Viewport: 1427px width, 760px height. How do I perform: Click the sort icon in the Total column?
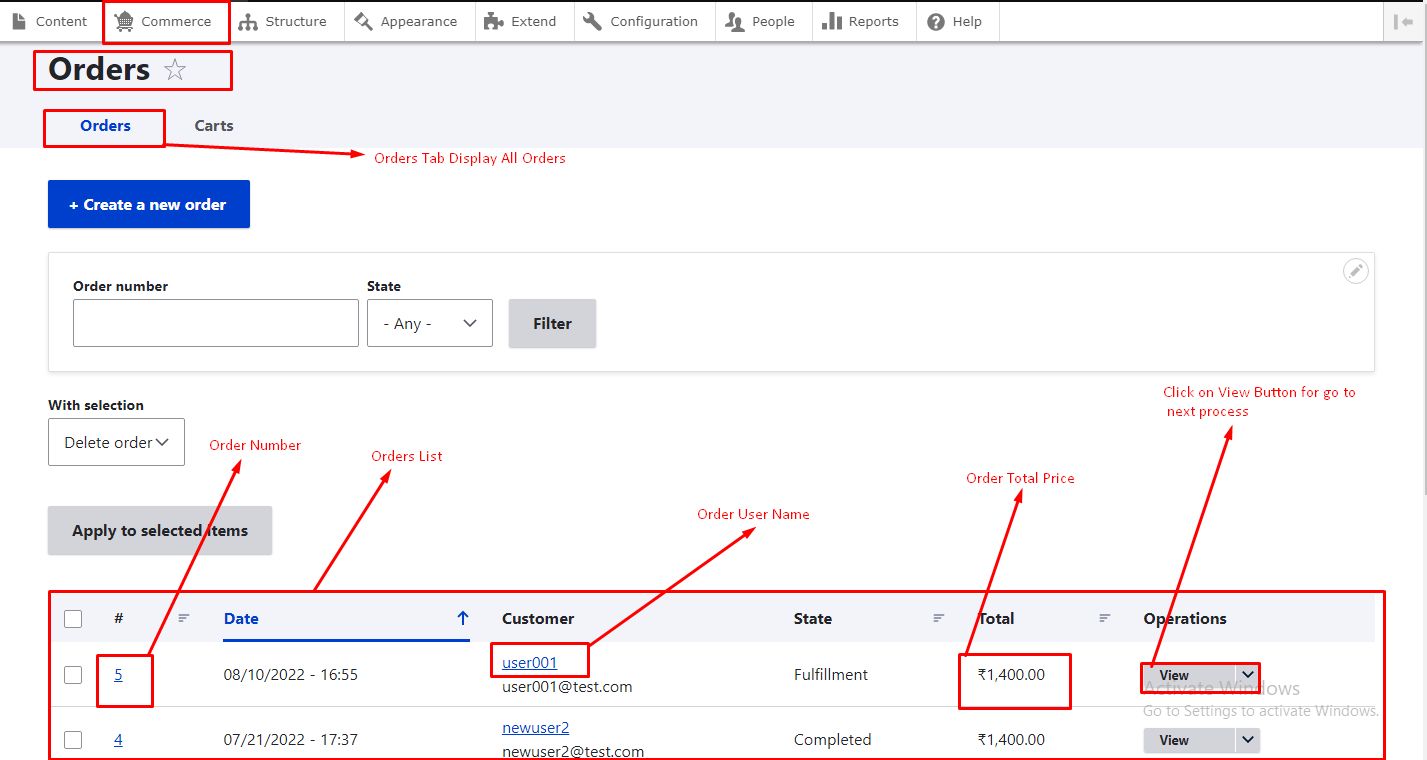1104,619
